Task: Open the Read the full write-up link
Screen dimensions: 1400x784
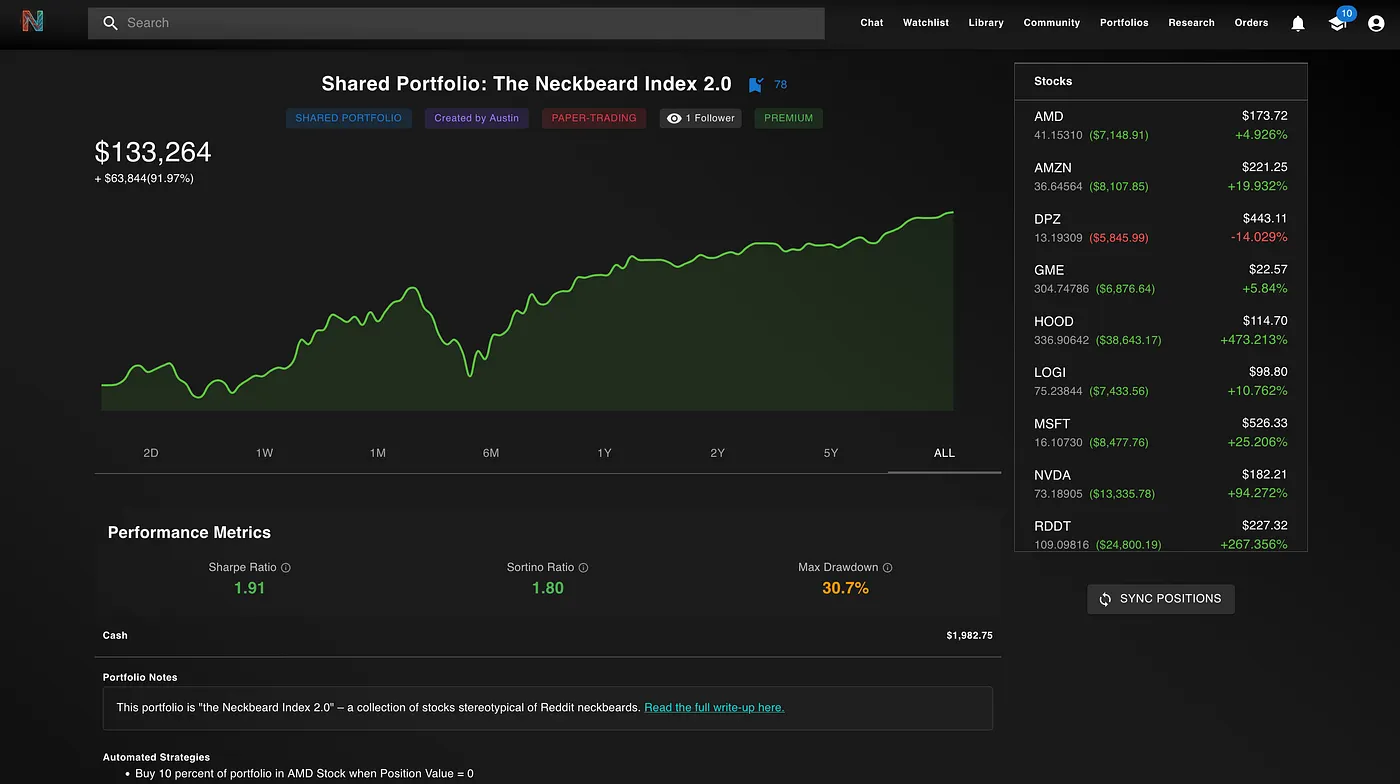Action: click(714, 708)
